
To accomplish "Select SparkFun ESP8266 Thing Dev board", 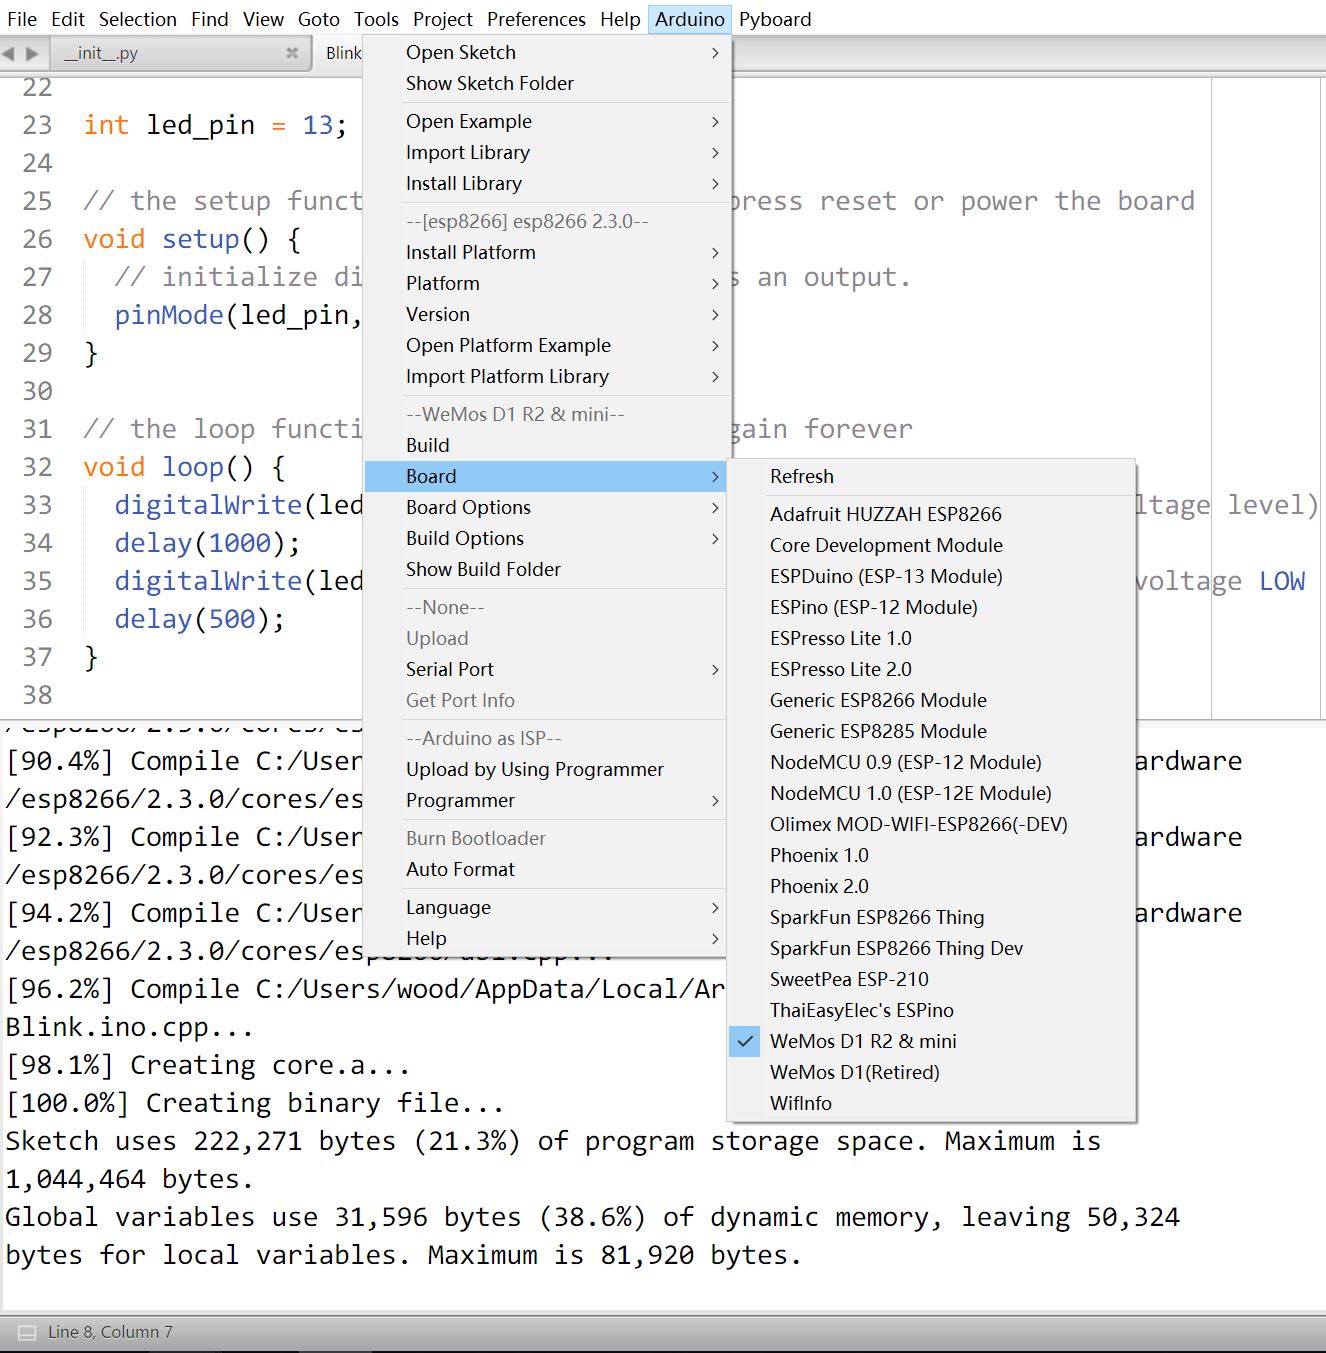I will click(931, 948).
